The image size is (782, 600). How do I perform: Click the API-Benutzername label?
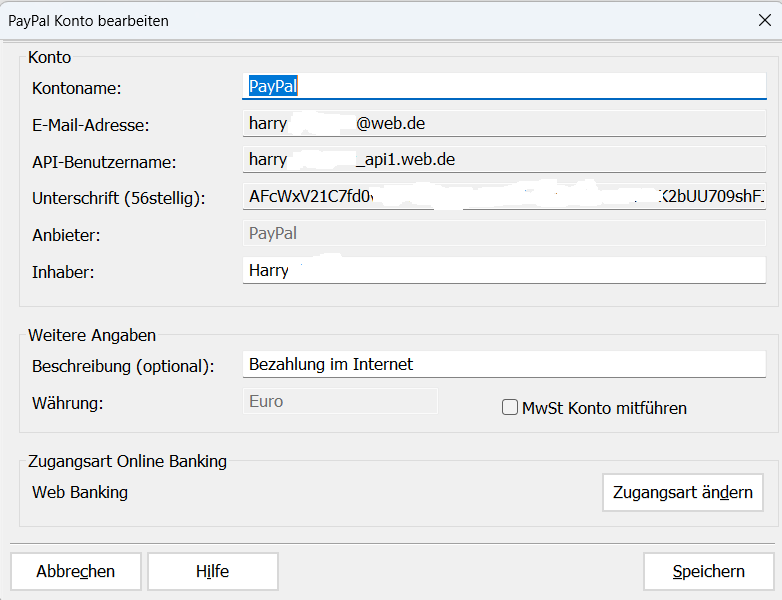pos(104,162)
